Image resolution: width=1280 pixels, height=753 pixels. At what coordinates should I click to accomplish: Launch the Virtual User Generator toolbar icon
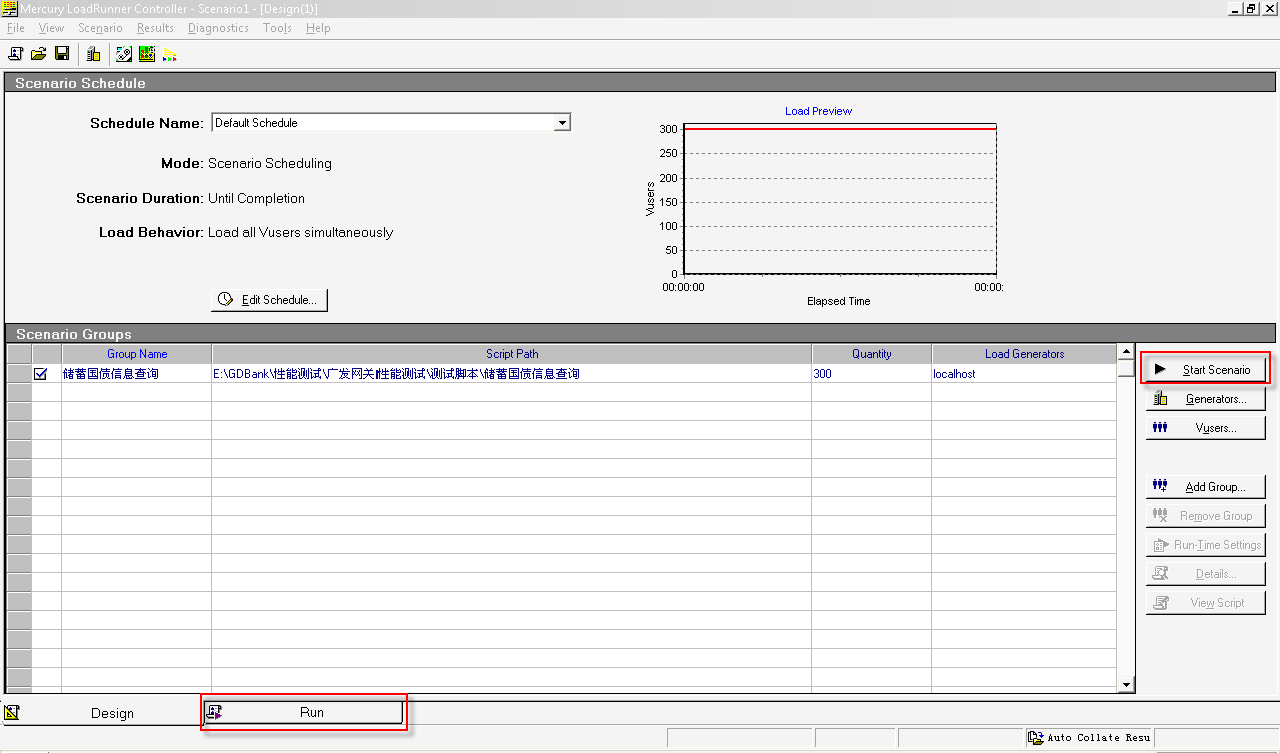coord(124,54)
